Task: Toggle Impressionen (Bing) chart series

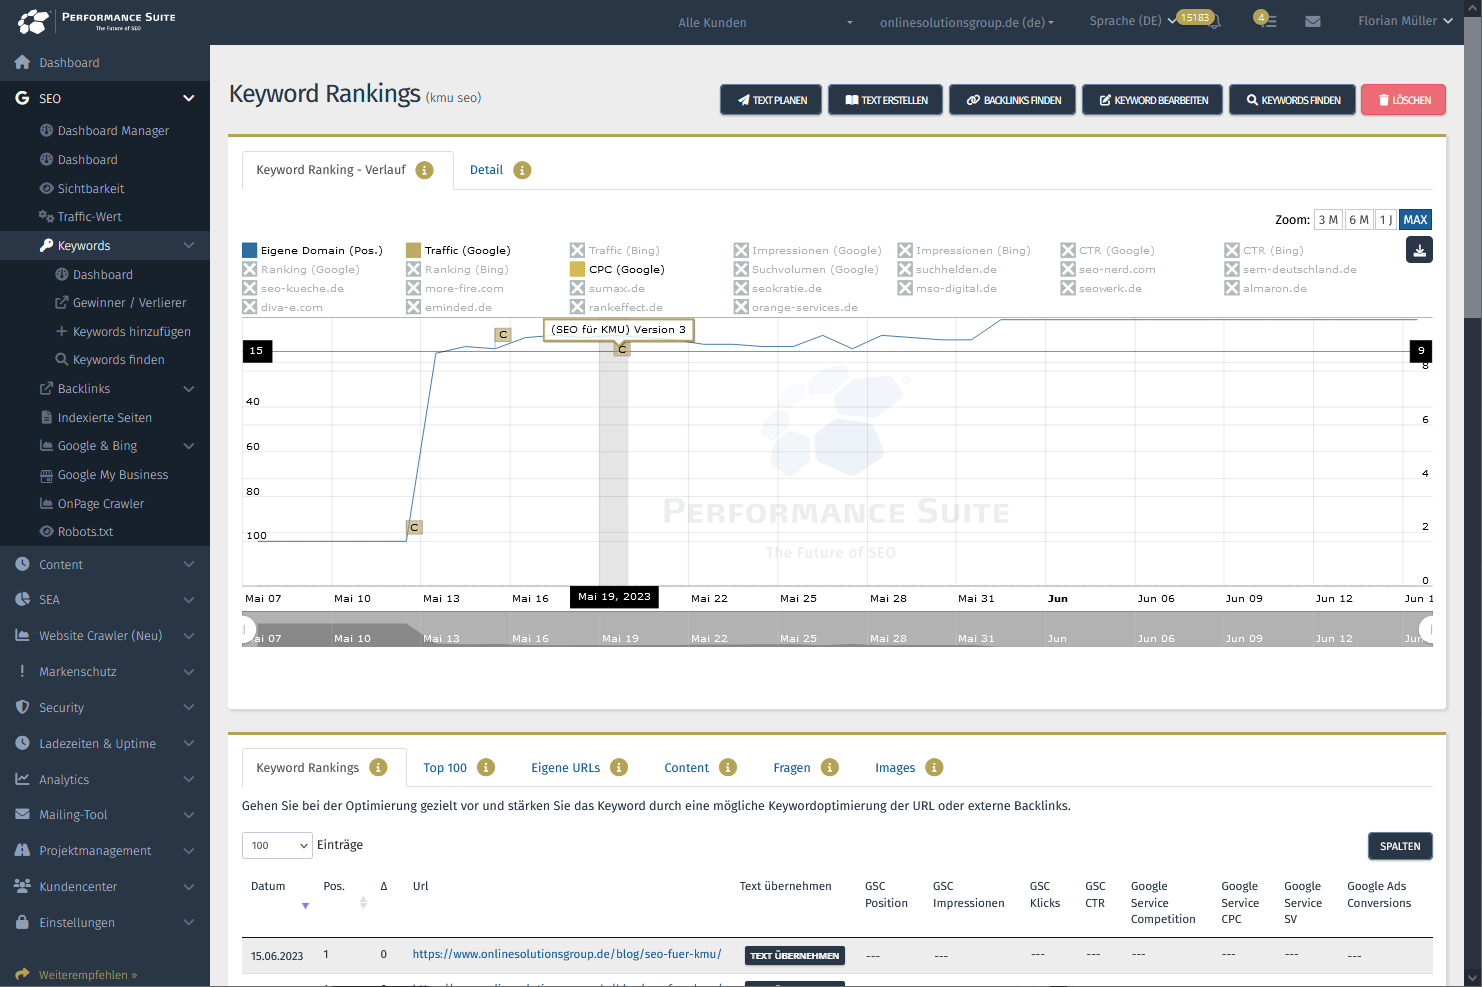Action: tap(905, 250)
